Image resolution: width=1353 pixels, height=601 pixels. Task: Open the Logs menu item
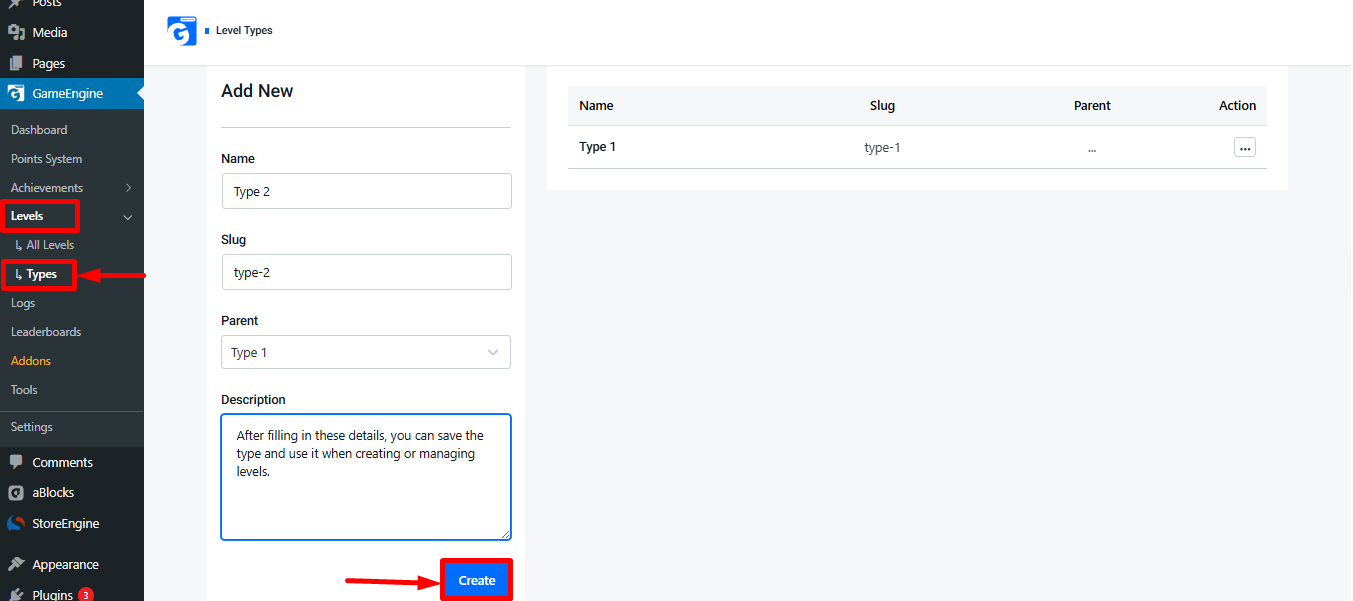pos(23,303)
